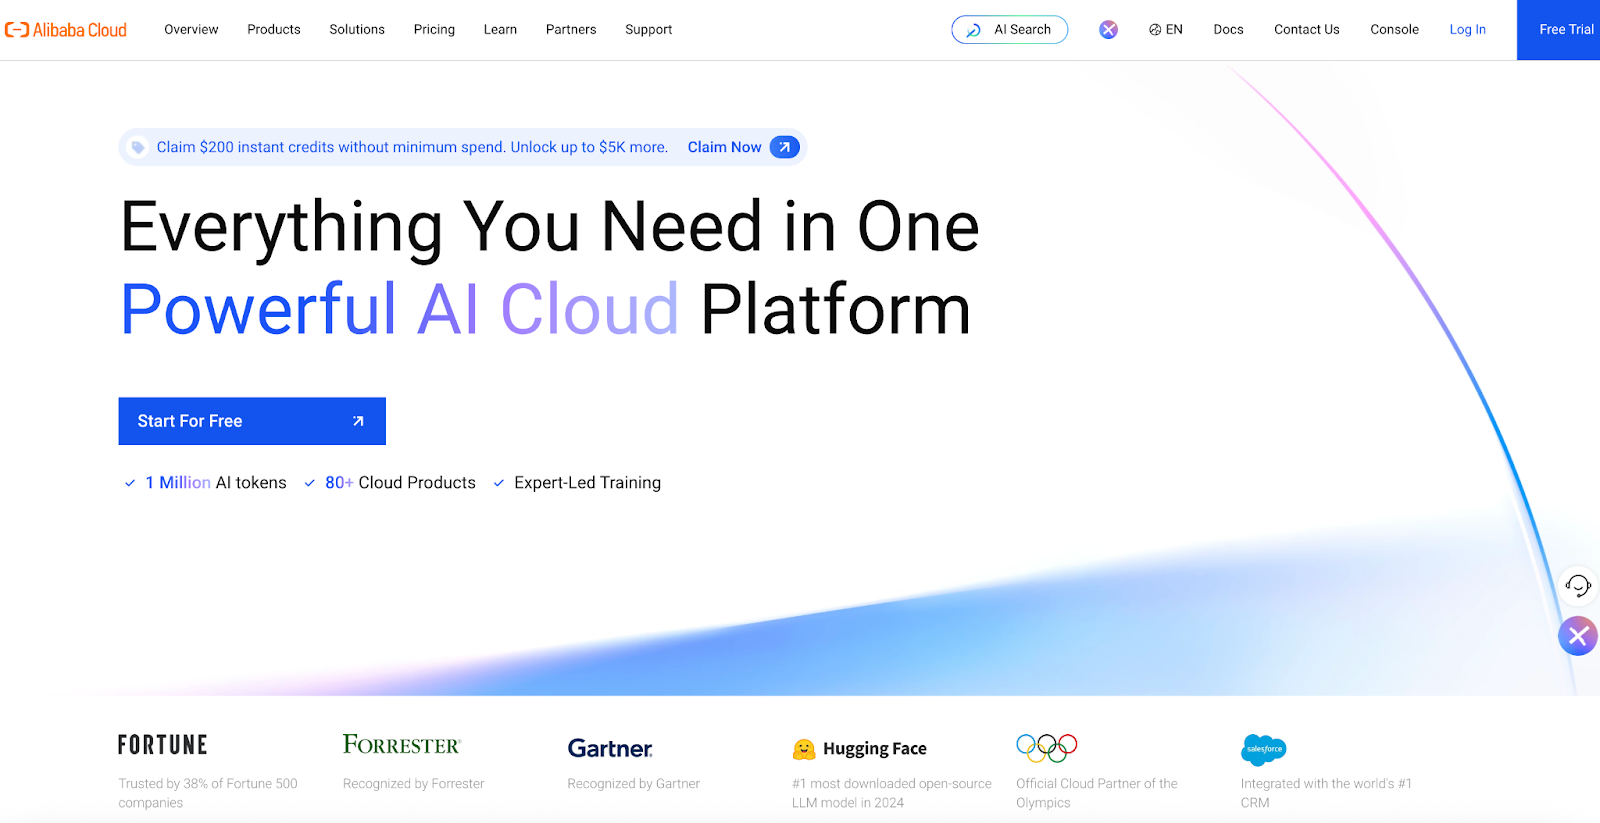Click the Expert-Led Training text
Image resolution: width=1600 pixels, height=823 pixels.
point(587,483)
